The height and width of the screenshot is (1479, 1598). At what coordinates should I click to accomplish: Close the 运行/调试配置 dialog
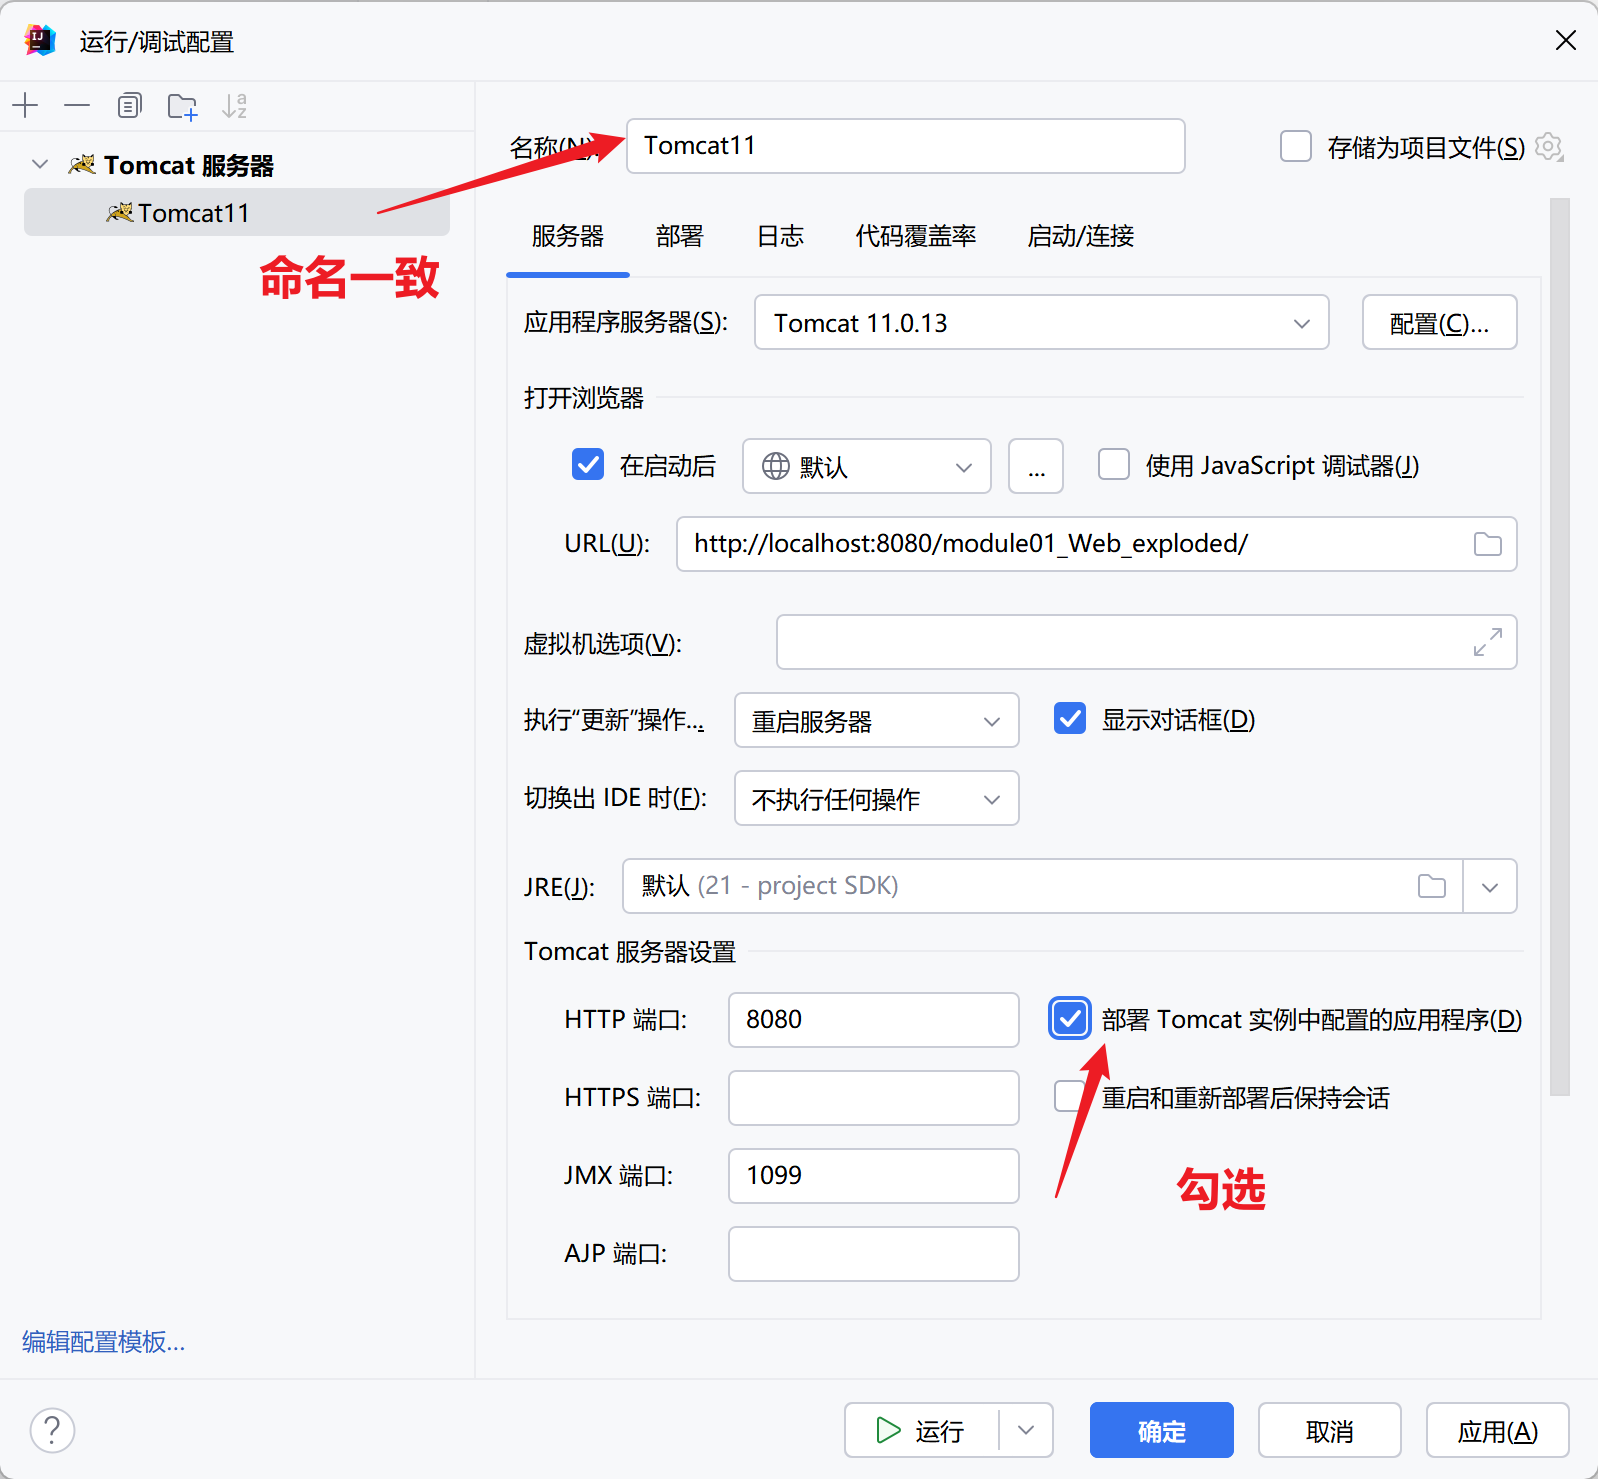1566,40
